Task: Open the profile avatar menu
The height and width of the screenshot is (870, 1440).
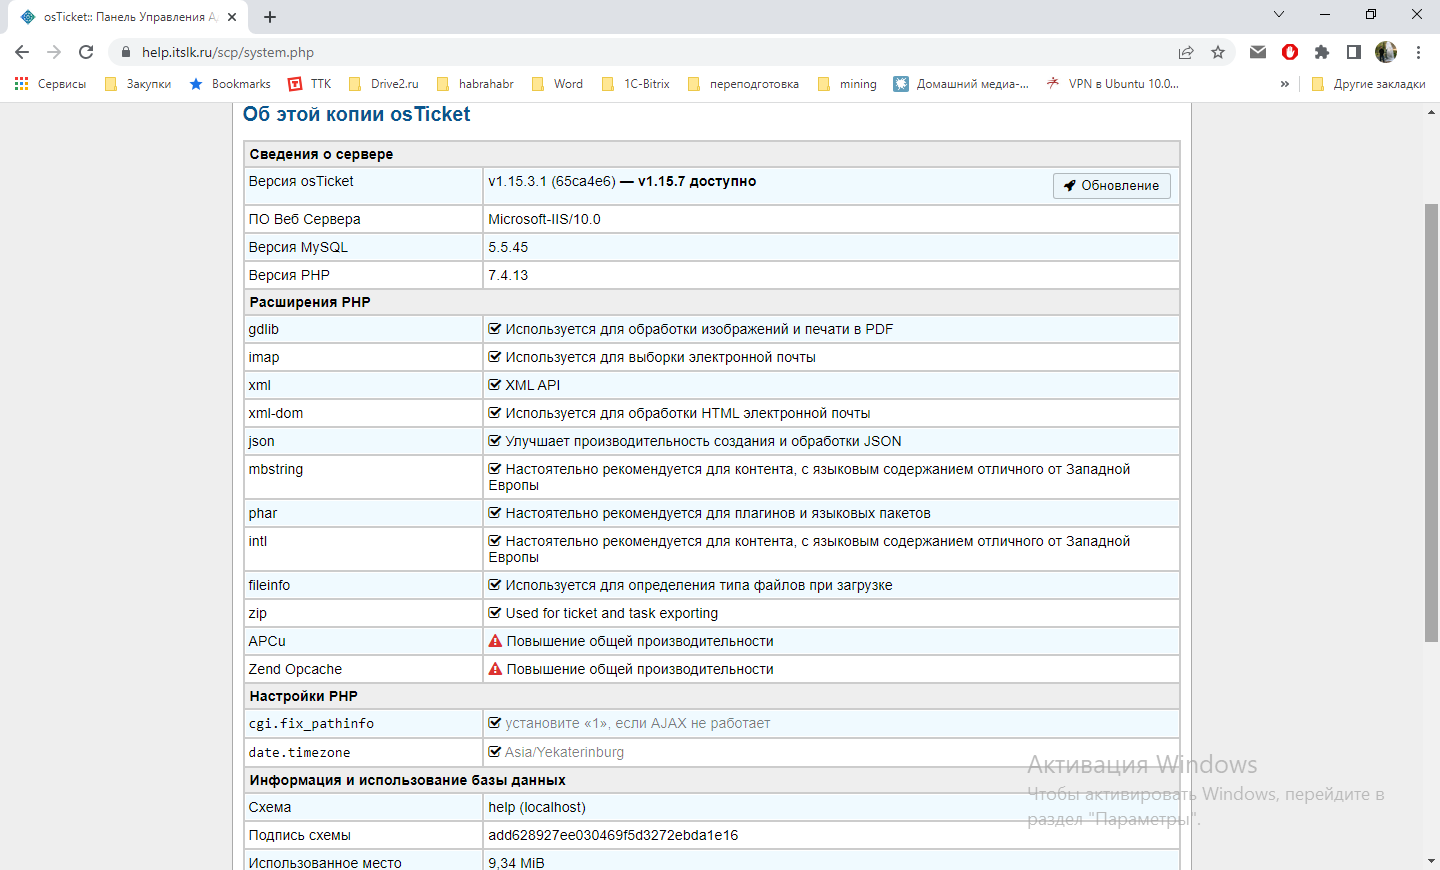Action: pyautogui.click(x=1386, y=52)
